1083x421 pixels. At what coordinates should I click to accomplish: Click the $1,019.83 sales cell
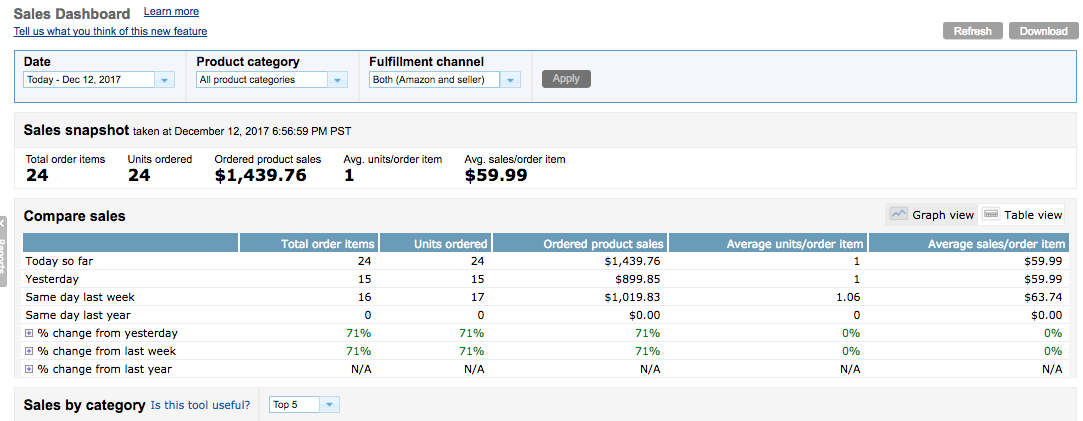pos(631,297)
